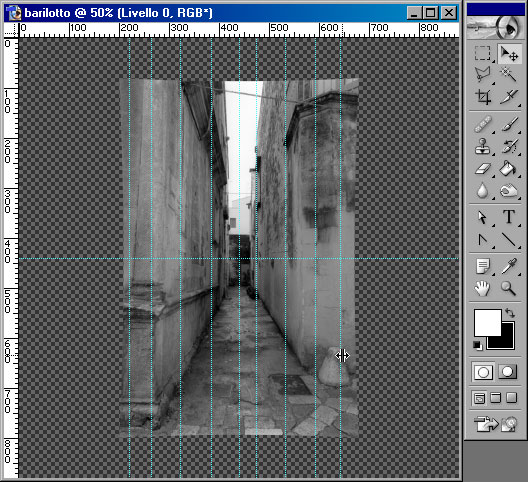Select the Paint Bucket tool
Image resolution: width=528 pixels, height=482 pixels.
[x=509, y=168]
